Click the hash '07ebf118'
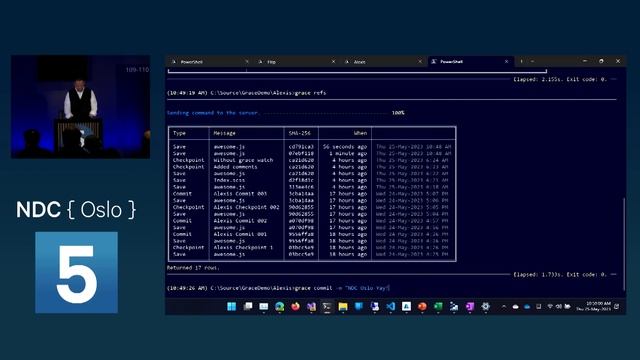 point(301,153)
